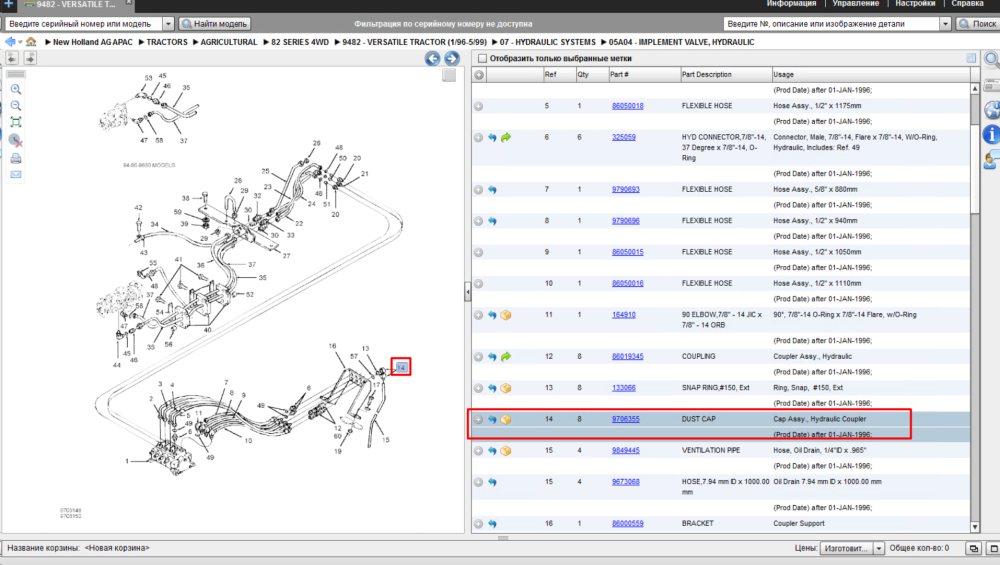This screenshot has height=565, width=1000.
Task: Open the Управление menu
Action: coord(855,4)
